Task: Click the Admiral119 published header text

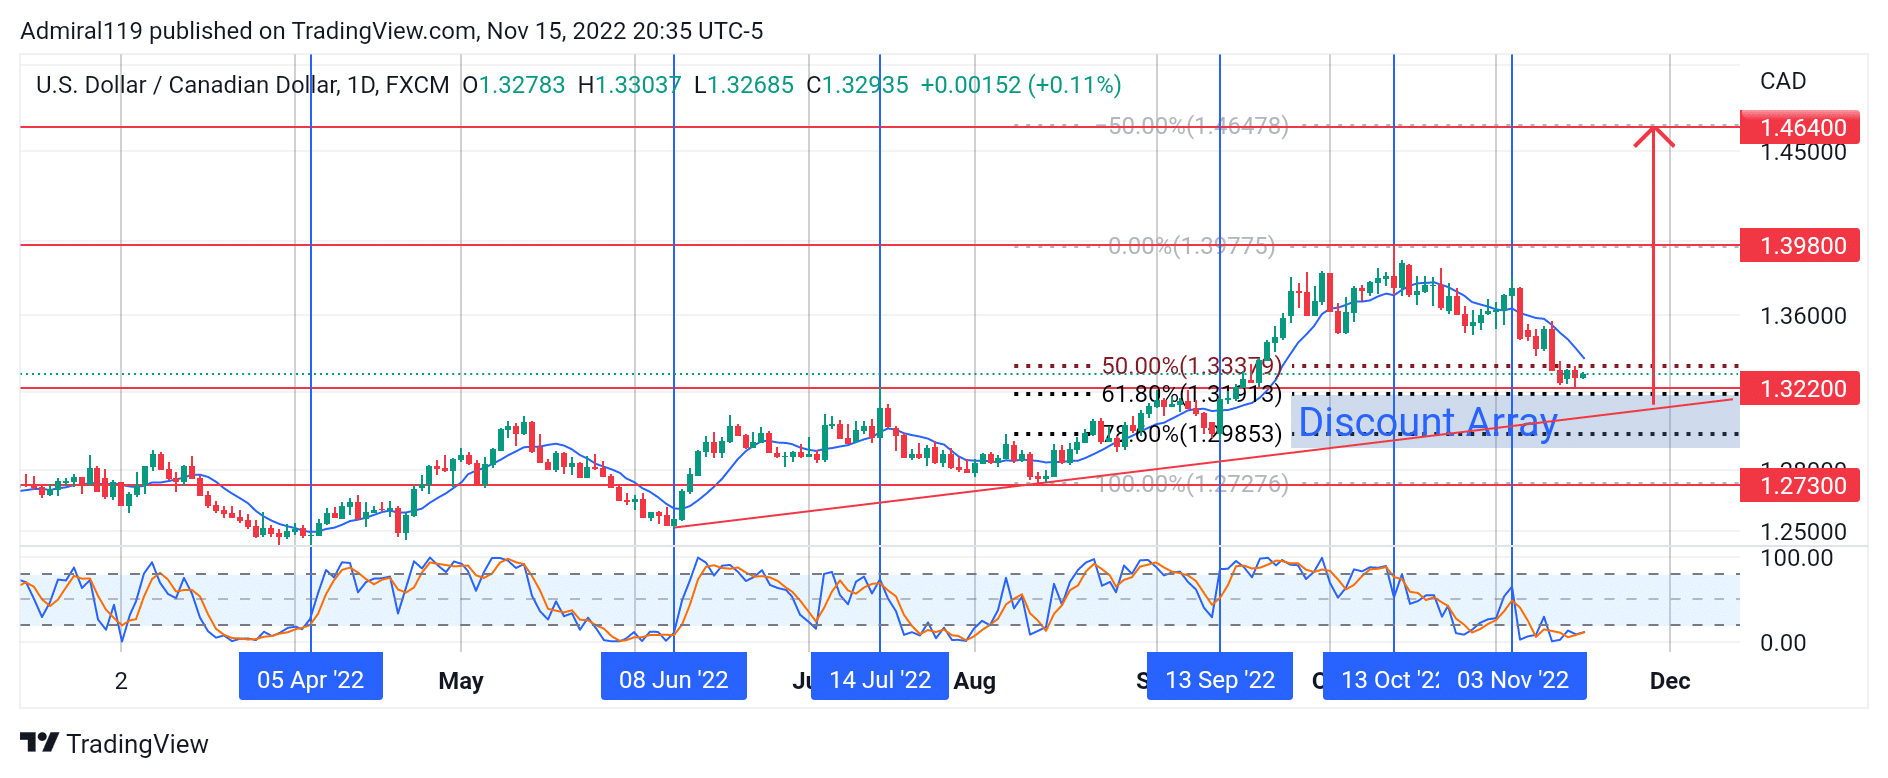Action: 392,31
